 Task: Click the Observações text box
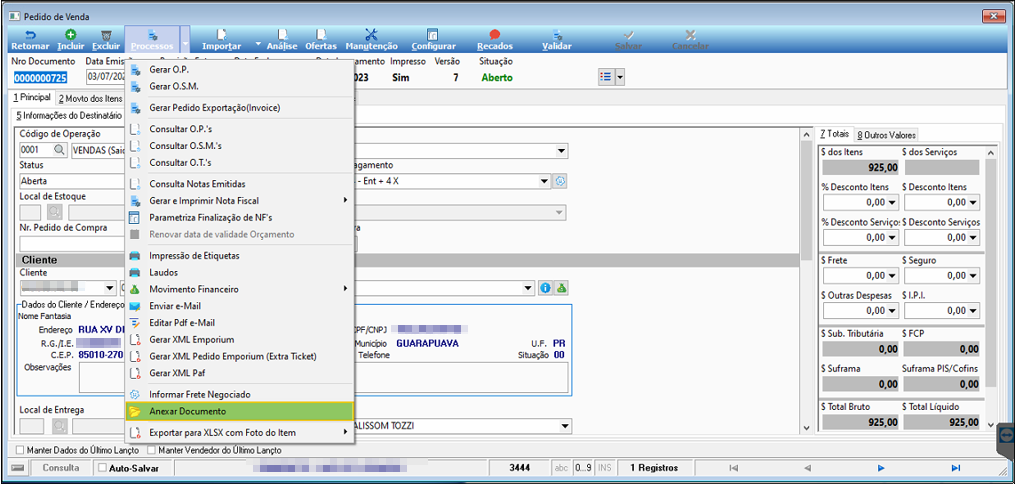click(x=324, y=377)
